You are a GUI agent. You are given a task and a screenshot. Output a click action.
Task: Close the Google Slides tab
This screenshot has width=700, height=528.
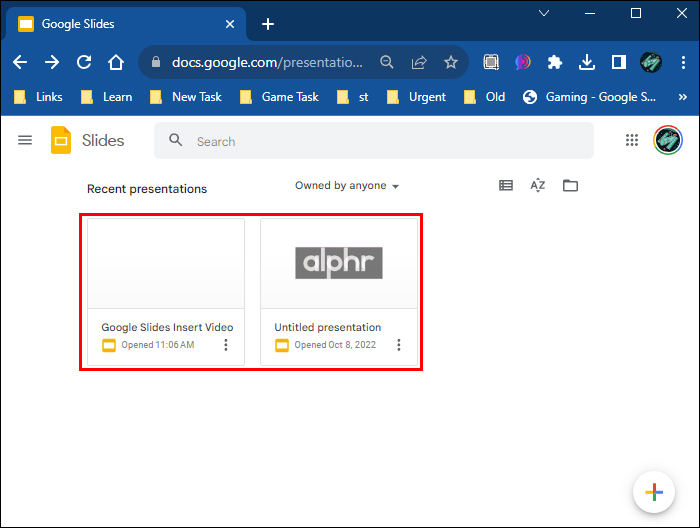(230, 24)
